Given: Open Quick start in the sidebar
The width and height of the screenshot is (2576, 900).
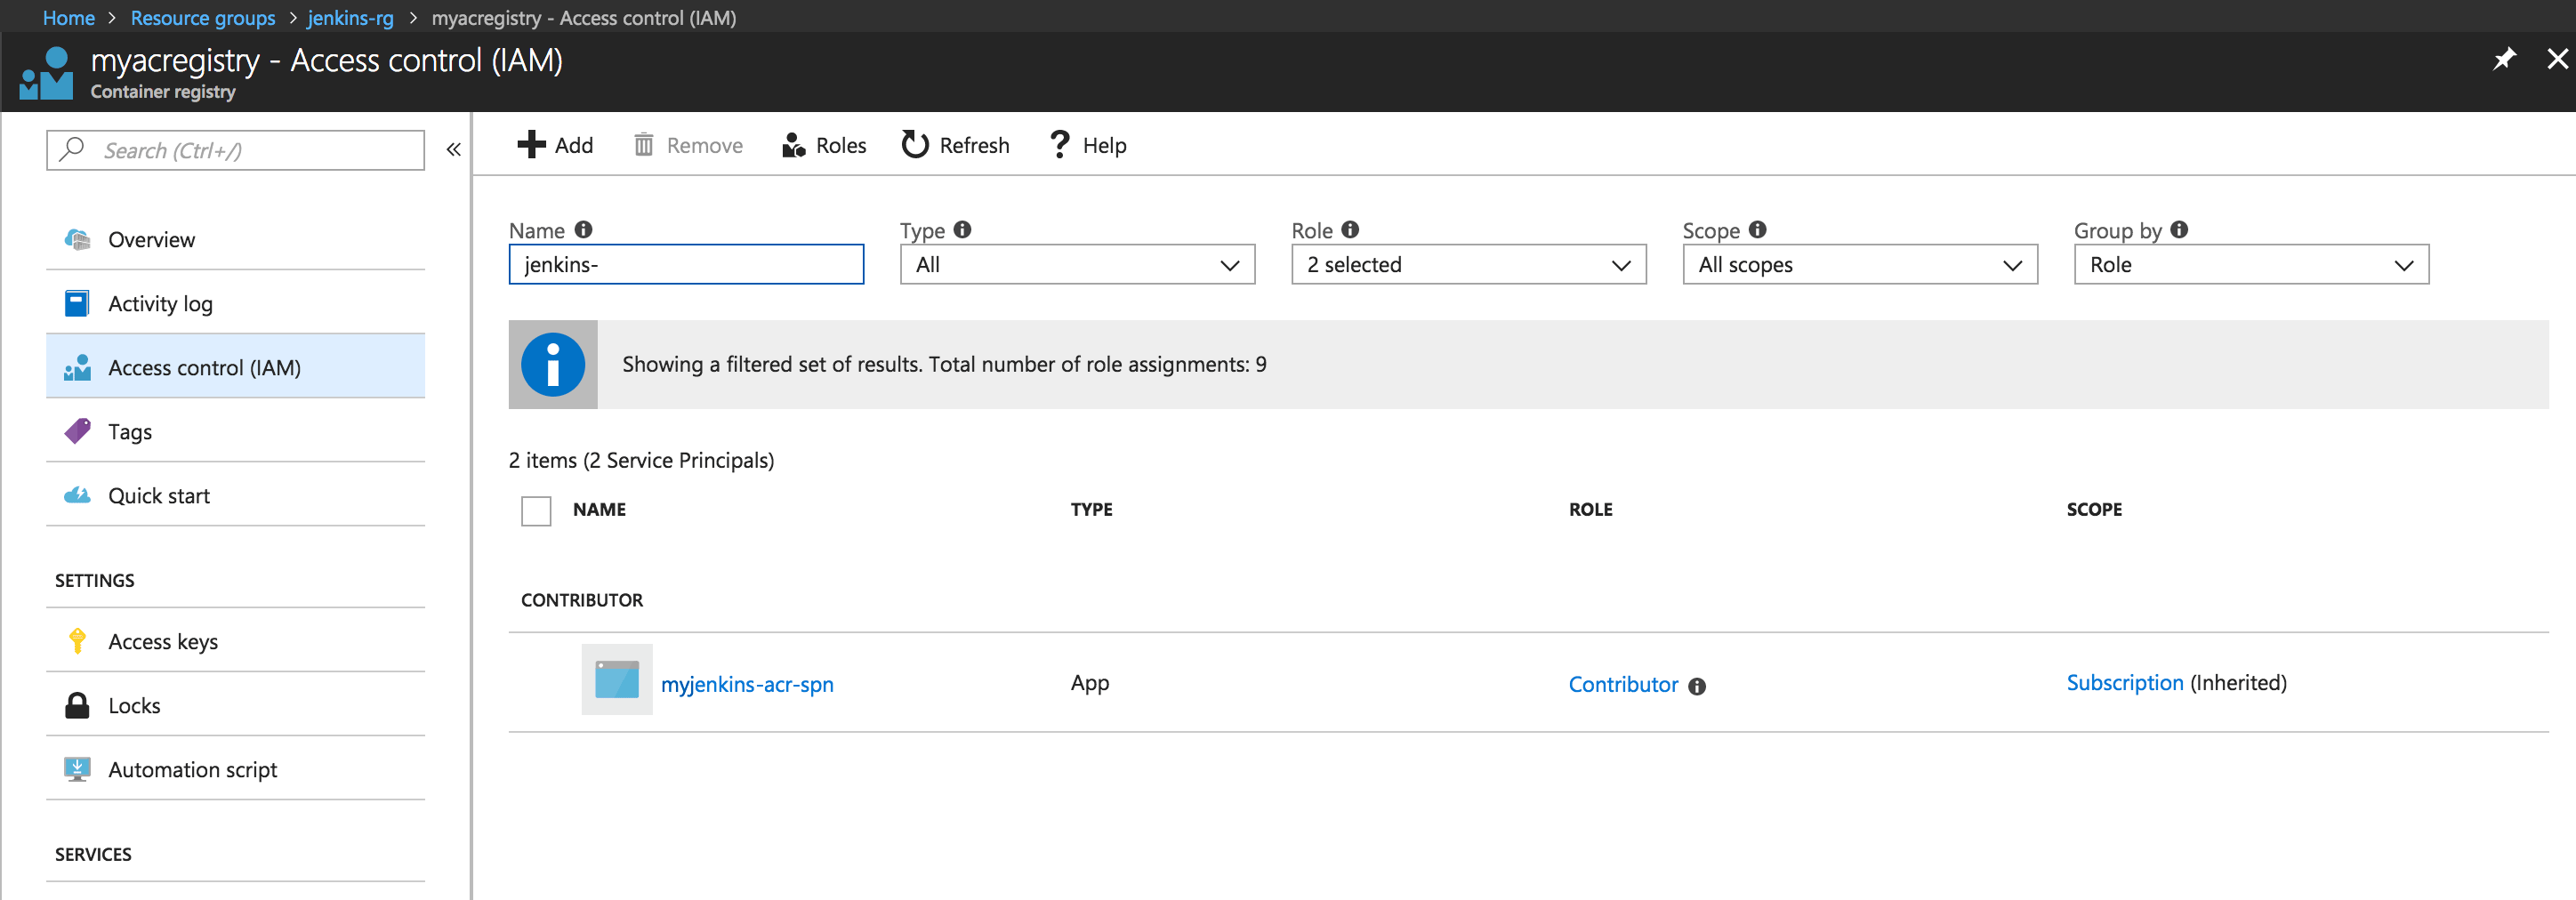Looking at the screenshot, I should pos(235,495).
